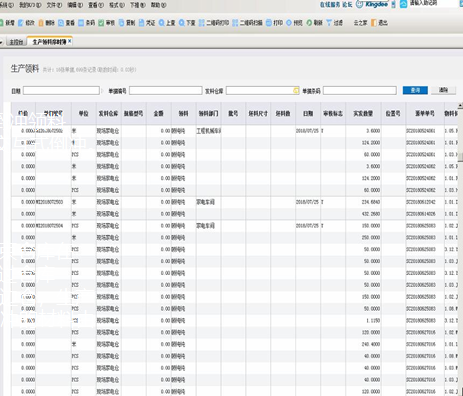This screenshot has height=396, width=463.
Task: Open the 发料仓库 warehouse lookup selector
Action: tap(296, 91)
